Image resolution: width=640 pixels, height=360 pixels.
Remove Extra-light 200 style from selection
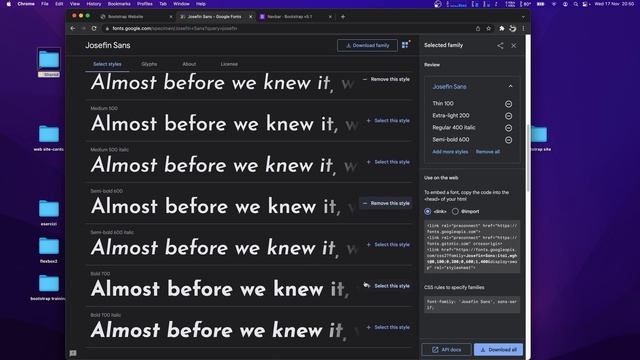click(508, 116)
